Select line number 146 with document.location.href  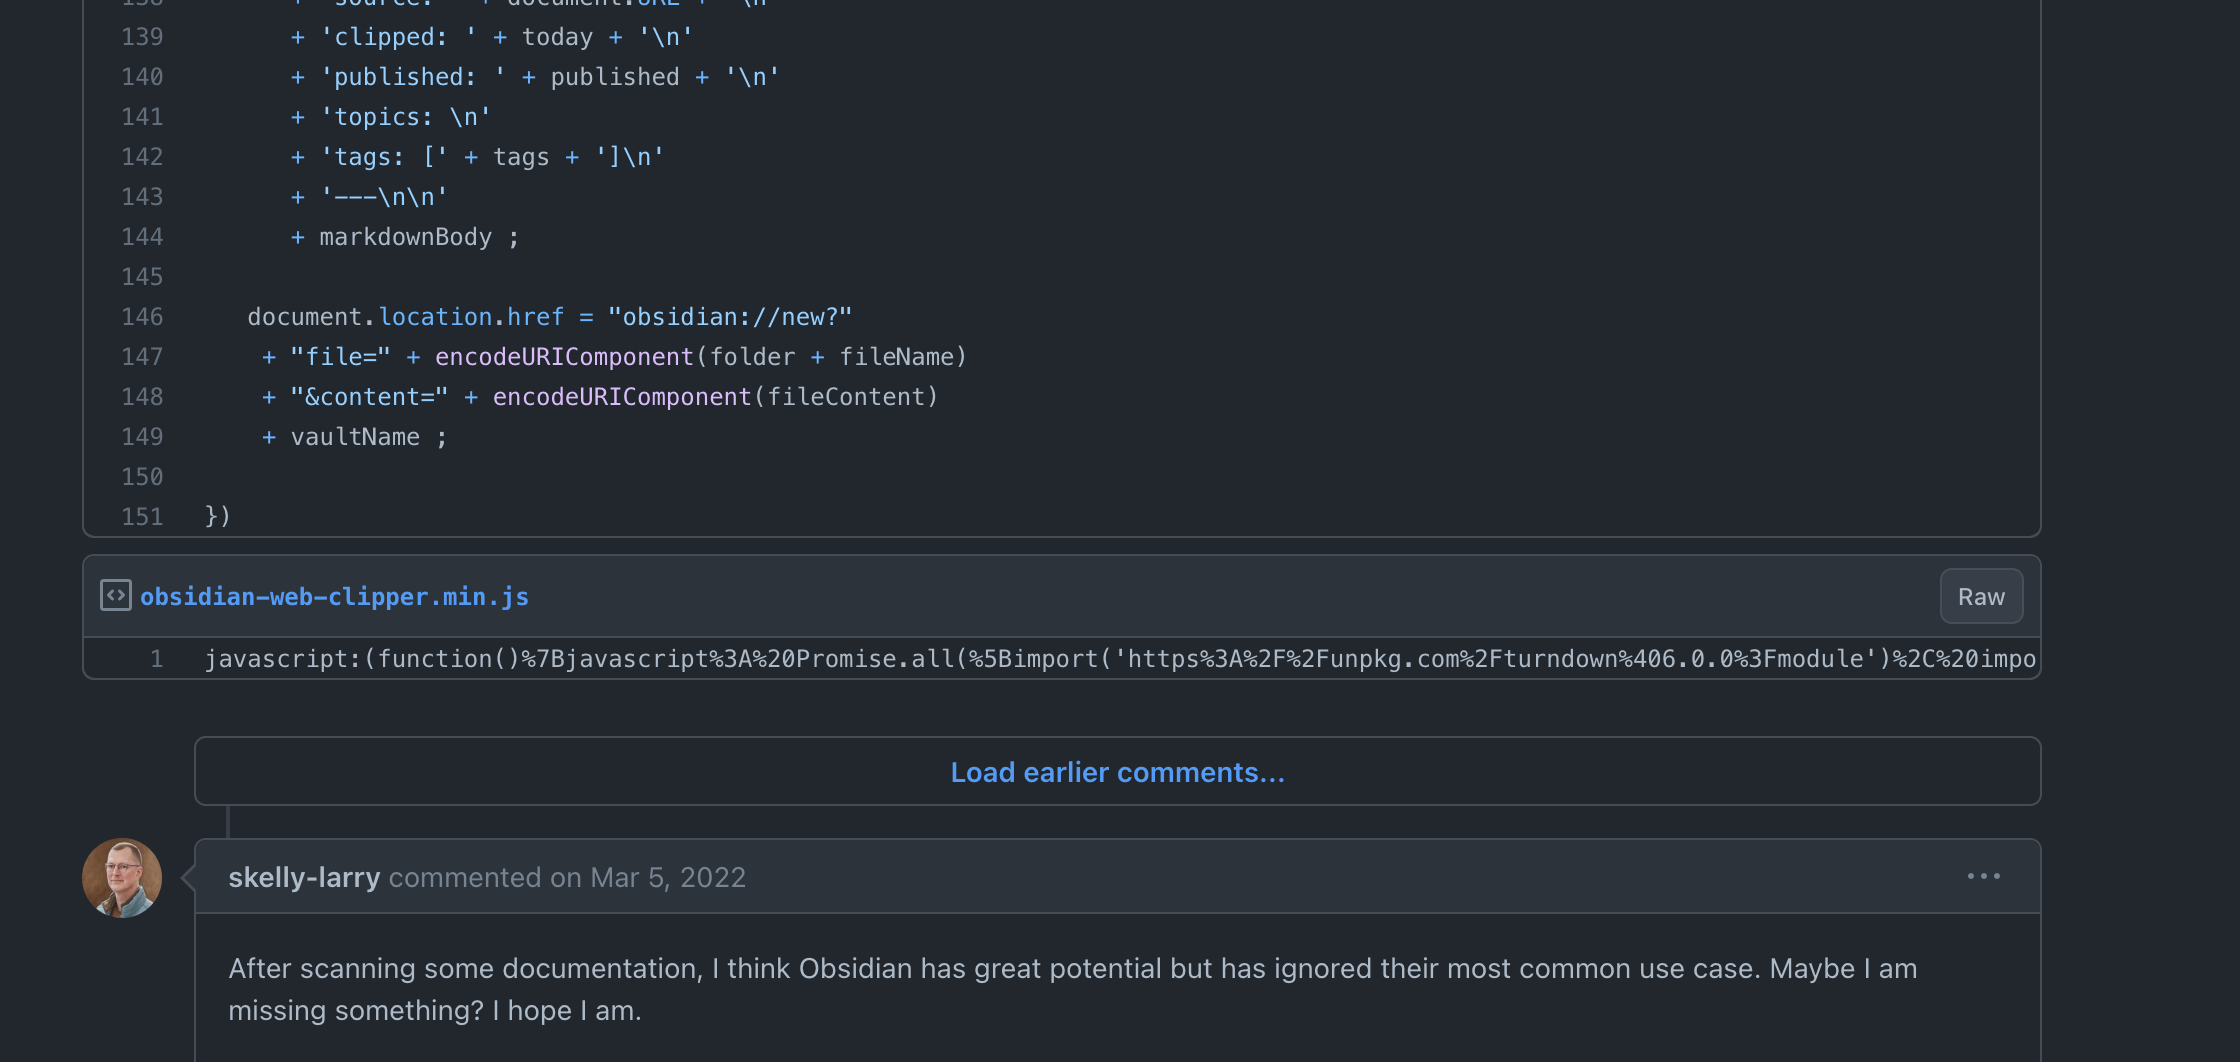pyautogui.click(x=142, y=317)
